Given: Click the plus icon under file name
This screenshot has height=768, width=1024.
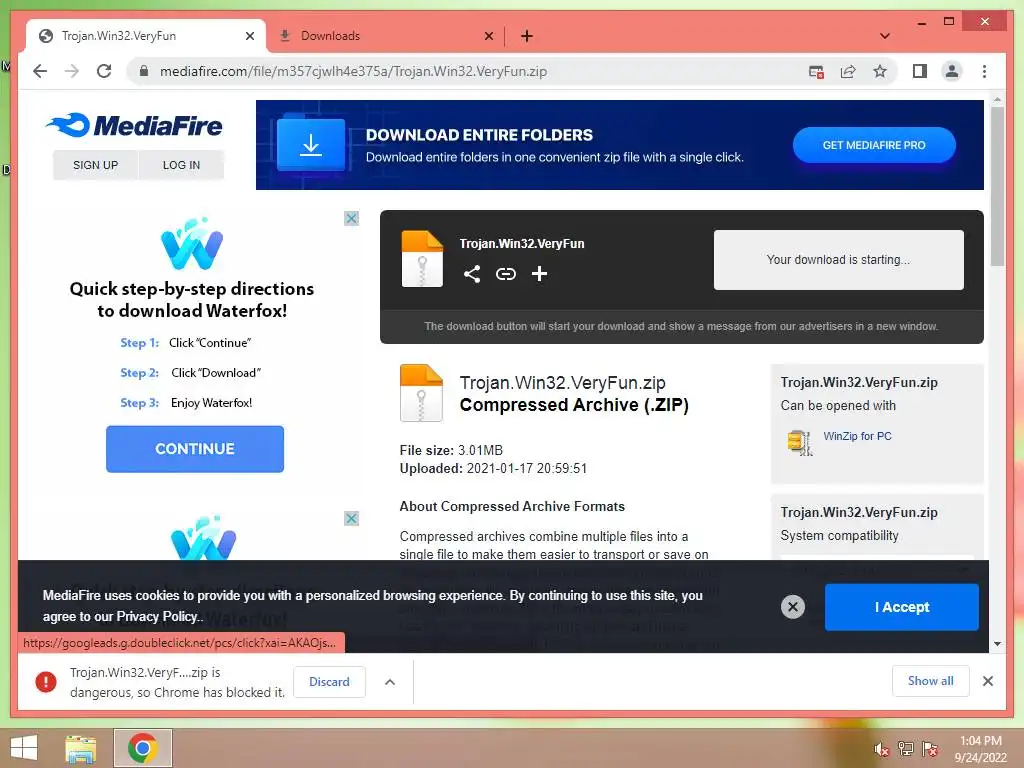Looking at the screenshot, I should point(539,274).
